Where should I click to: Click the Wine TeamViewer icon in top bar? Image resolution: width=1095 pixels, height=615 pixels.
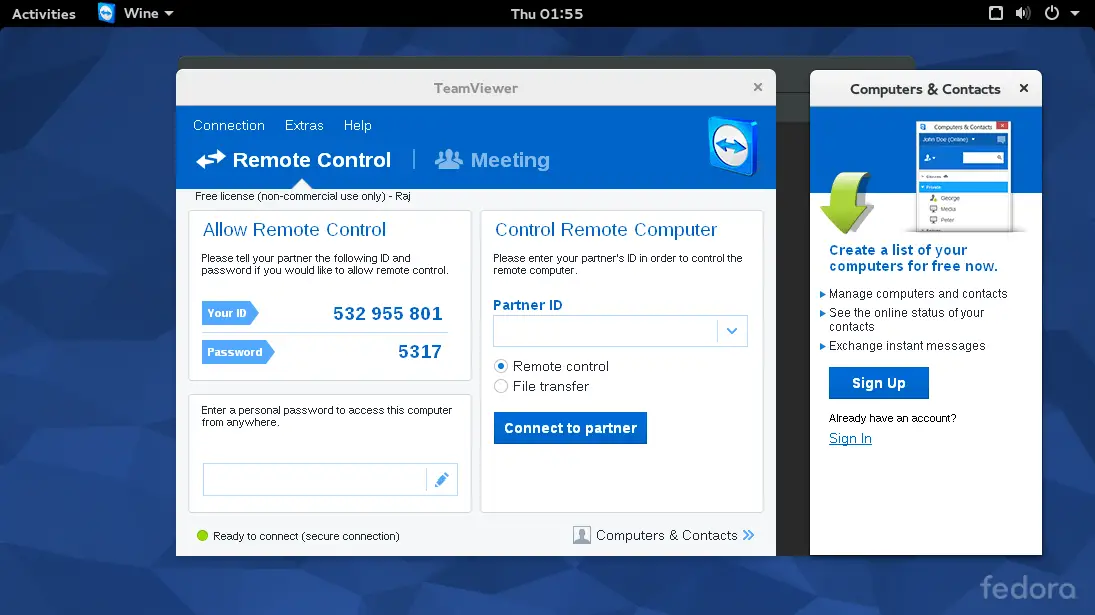coord(106,13)
